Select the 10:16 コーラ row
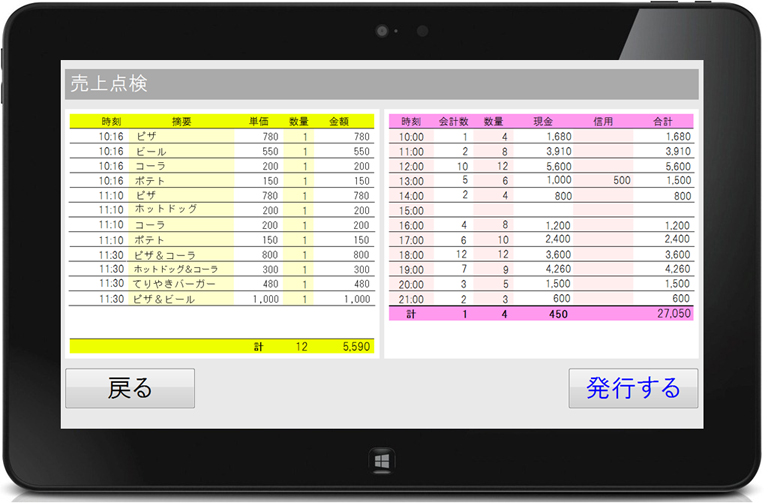The width and height of the screenshot is (768, 503). [222, 166]
